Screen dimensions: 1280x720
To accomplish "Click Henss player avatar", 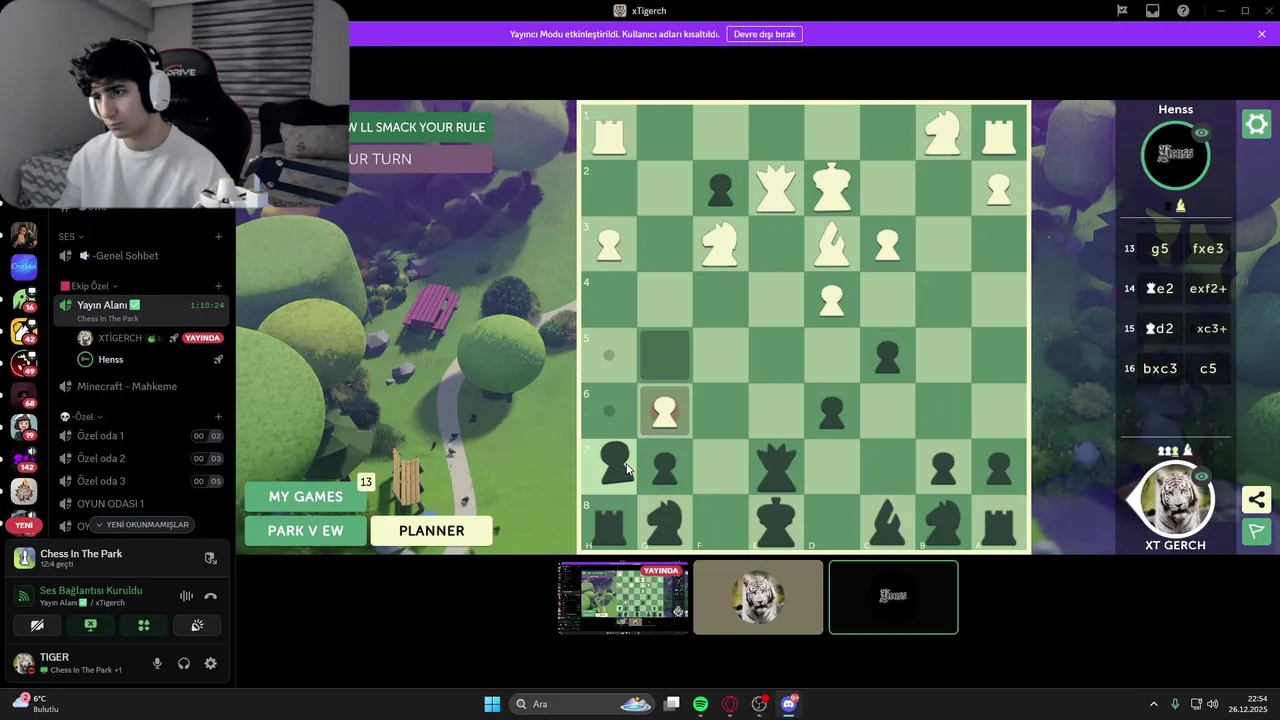I will pos(1175,155).
